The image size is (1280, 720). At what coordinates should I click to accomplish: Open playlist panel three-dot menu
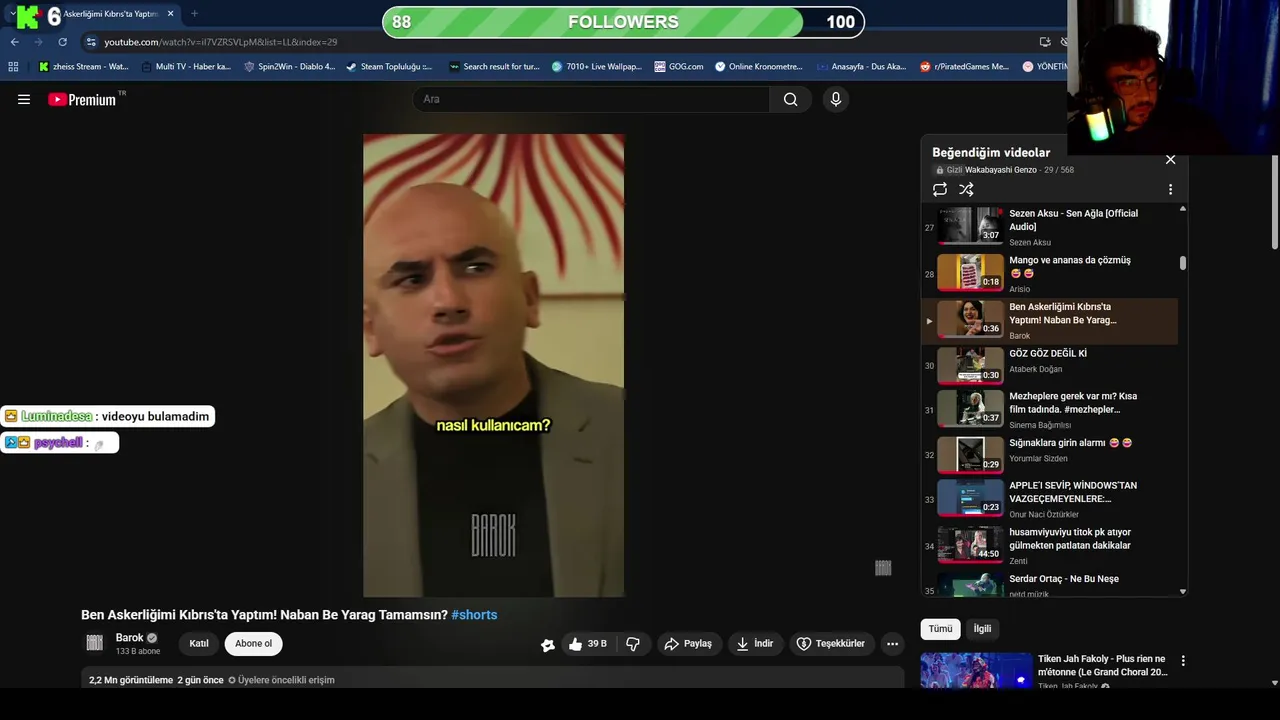coord(1170,189)
